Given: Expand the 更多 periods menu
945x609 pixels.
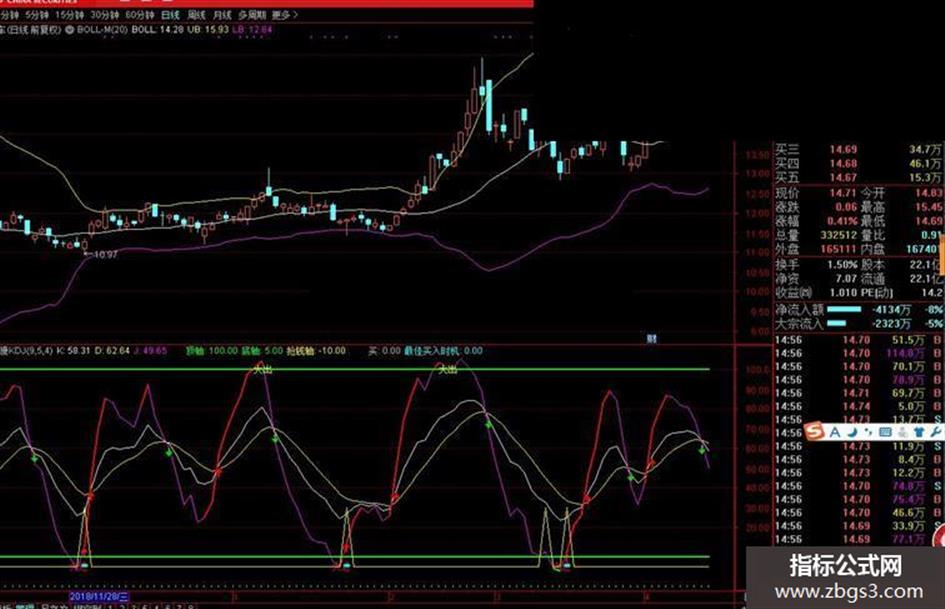Looking at the screenshot, I should (284, 14).
